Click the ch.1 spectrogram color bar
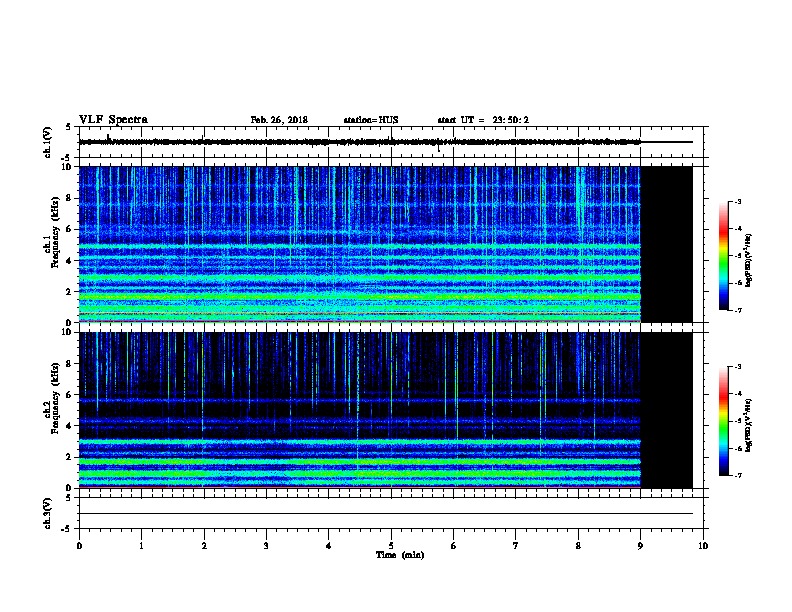The width and height of the screenshot is (792, 612). 723,256
